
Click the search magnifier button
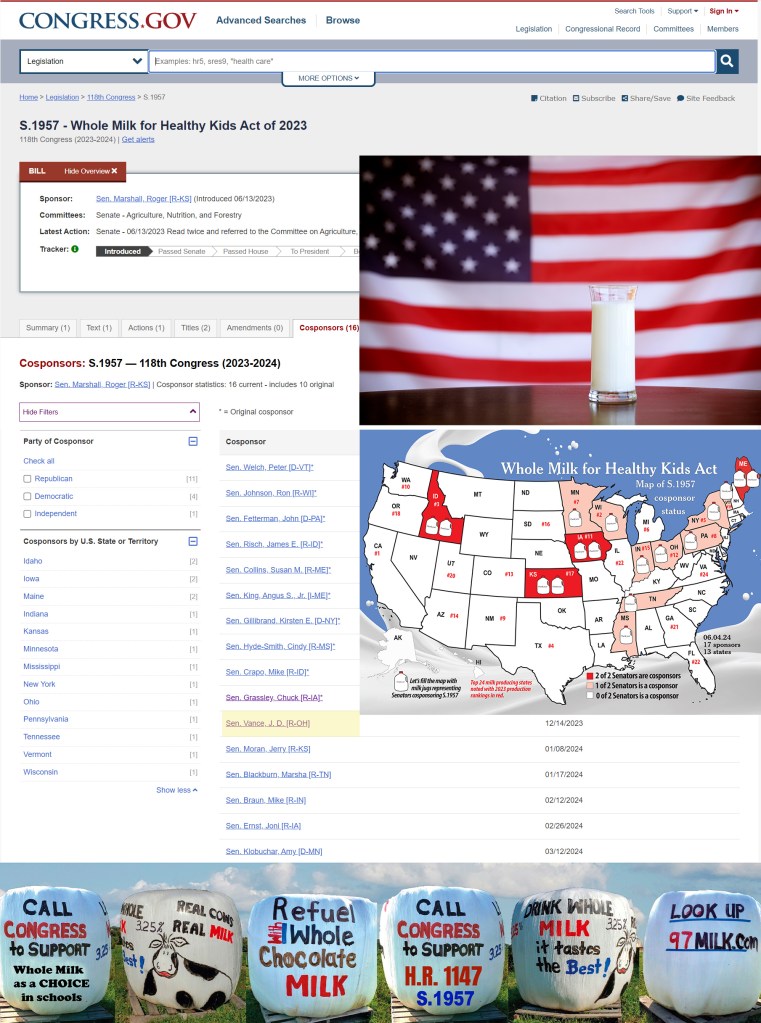click(x=728, y=62)
